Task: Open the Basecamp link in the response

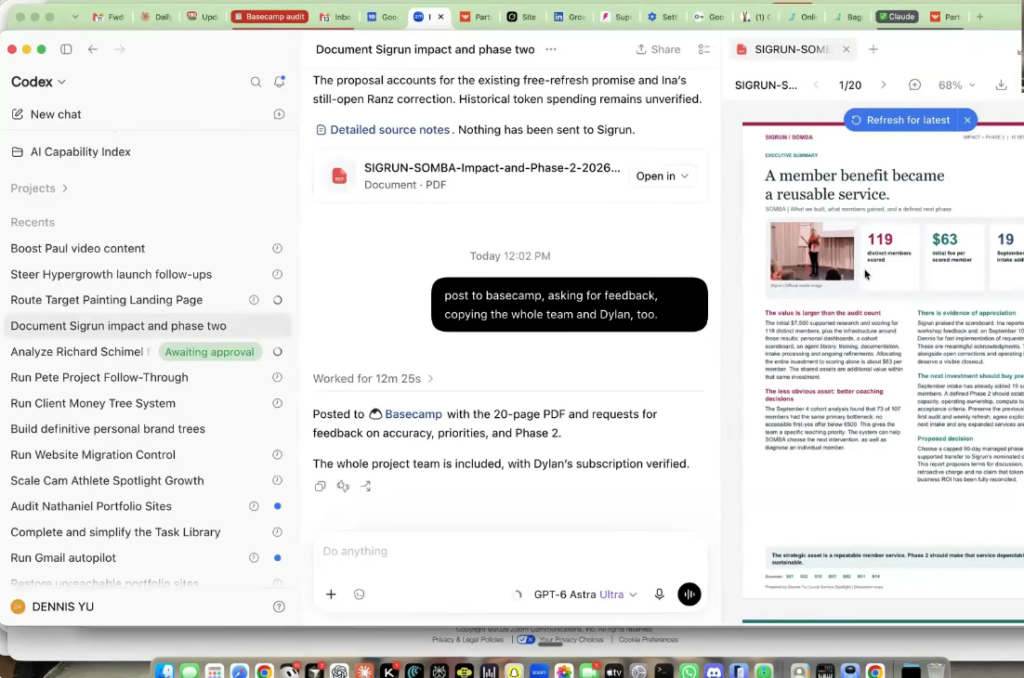Action: click(413, 414)
